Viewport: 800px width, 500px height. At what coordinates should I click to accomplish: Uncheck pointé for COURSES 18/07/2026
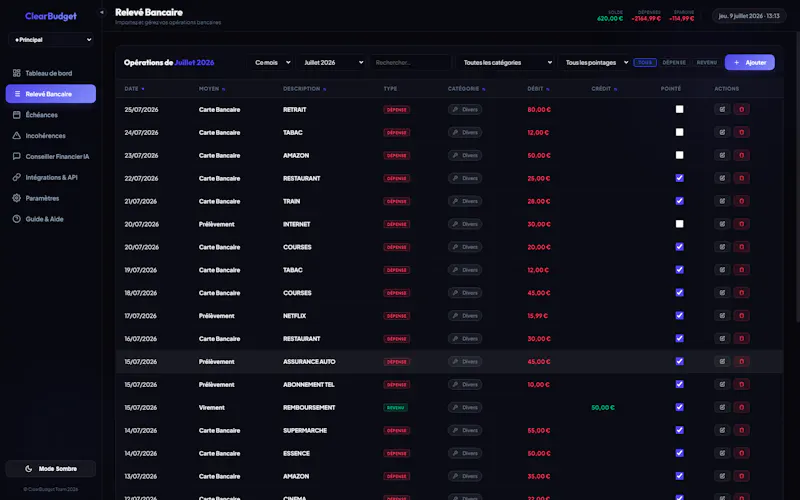(680, 293)
